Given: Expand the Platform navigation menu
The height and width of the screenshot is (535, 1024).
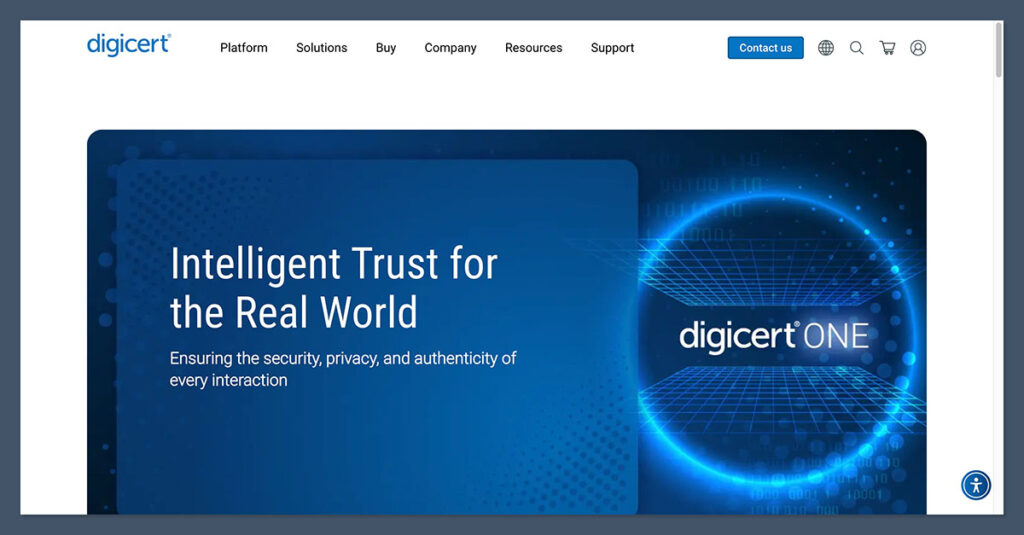Looking at the screenshot, I should pos(244,48).
